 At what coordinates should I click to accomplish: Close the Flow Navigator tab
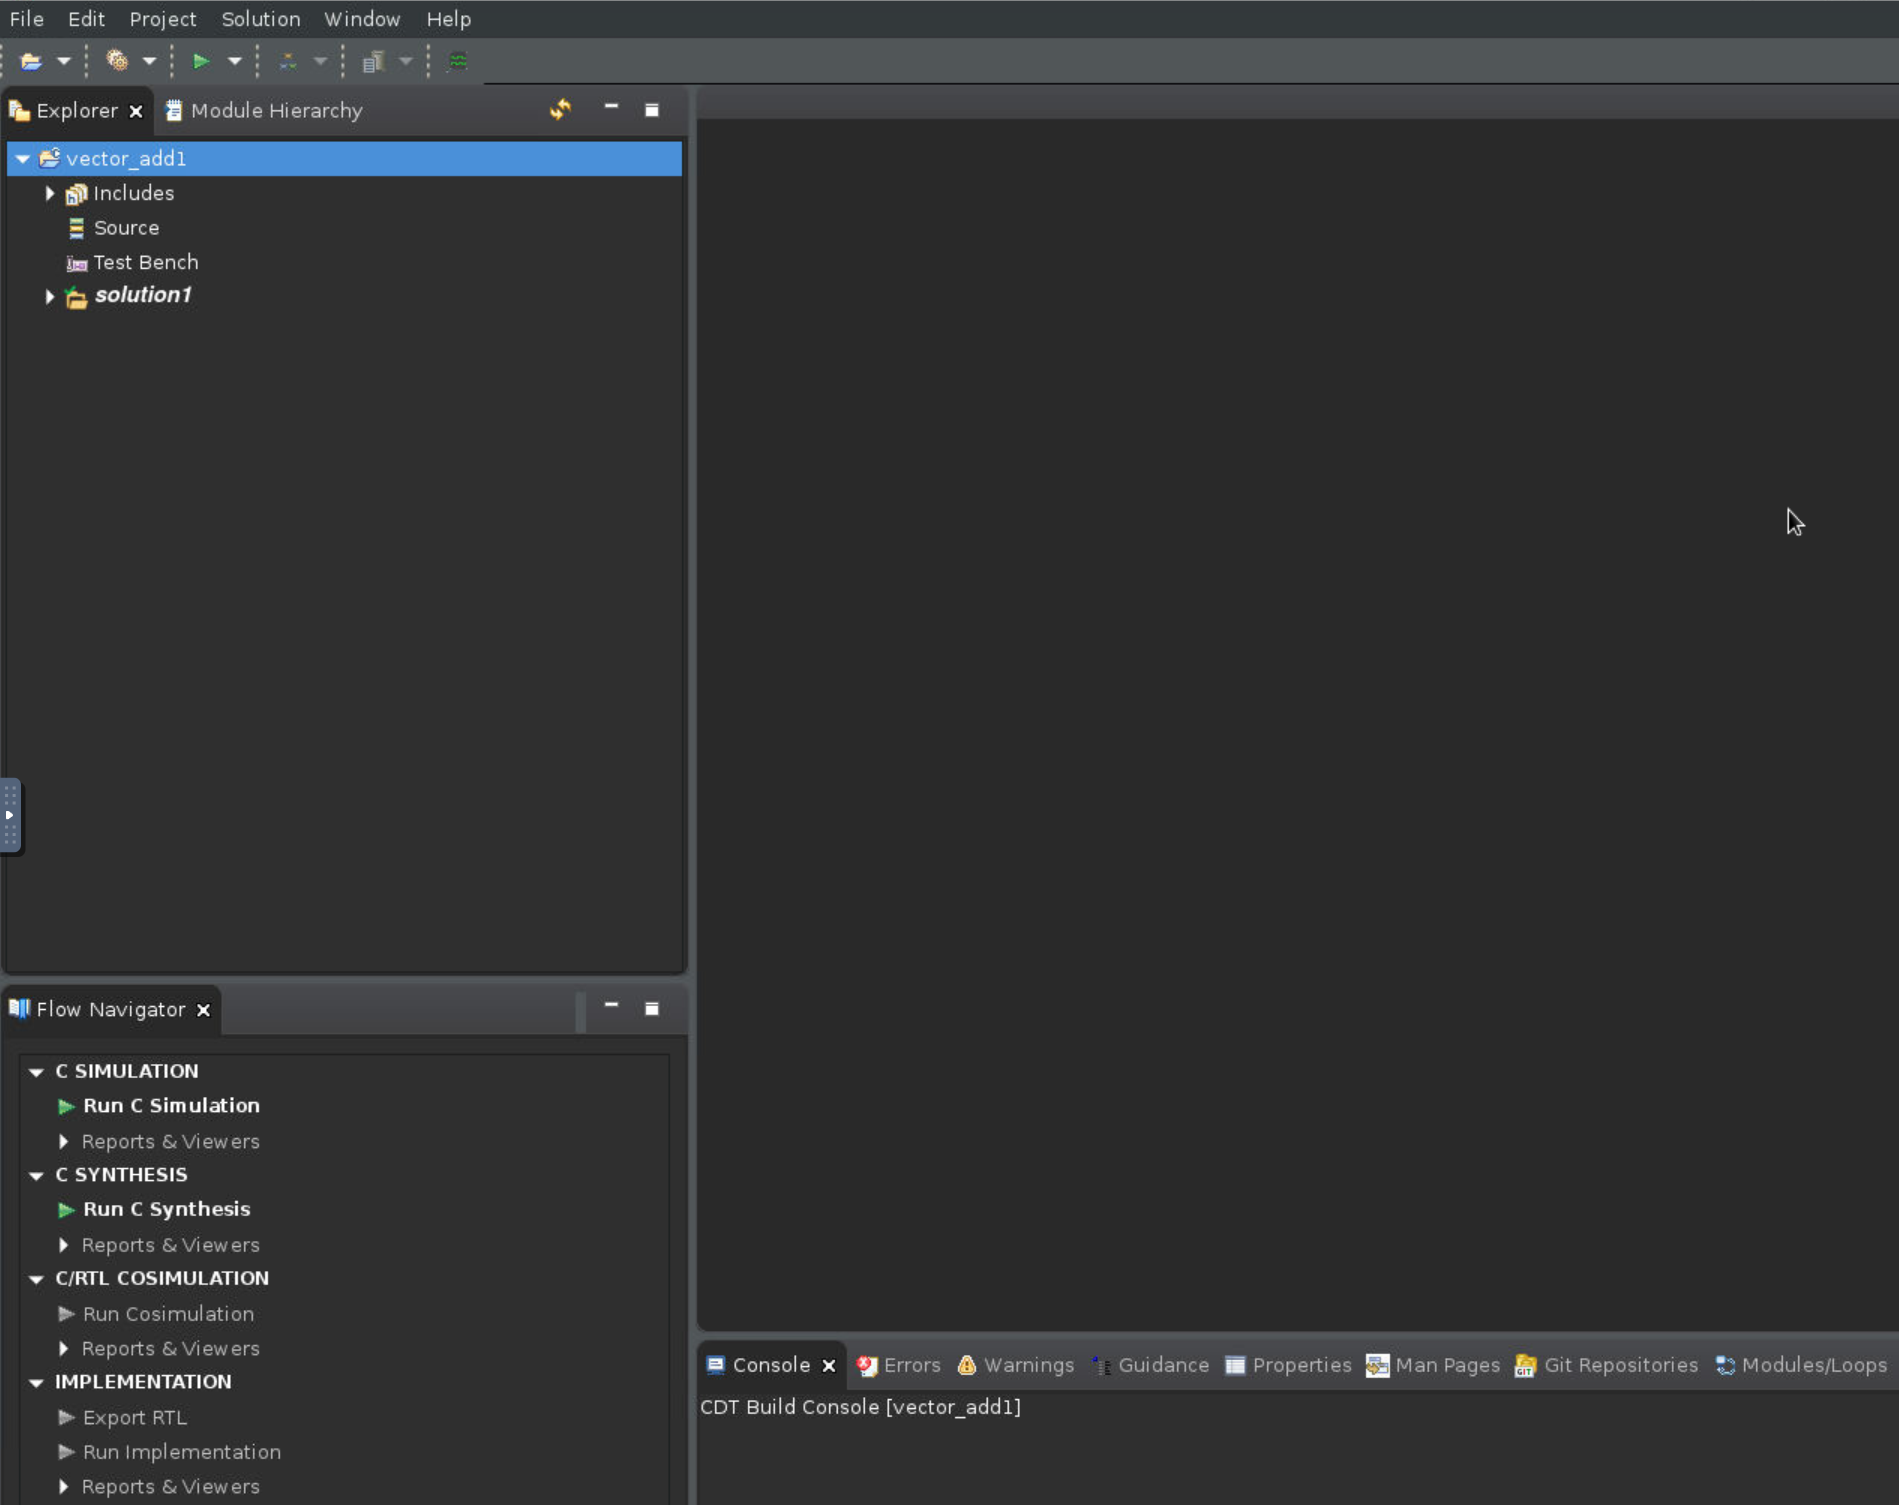[x=204, y=1010]
